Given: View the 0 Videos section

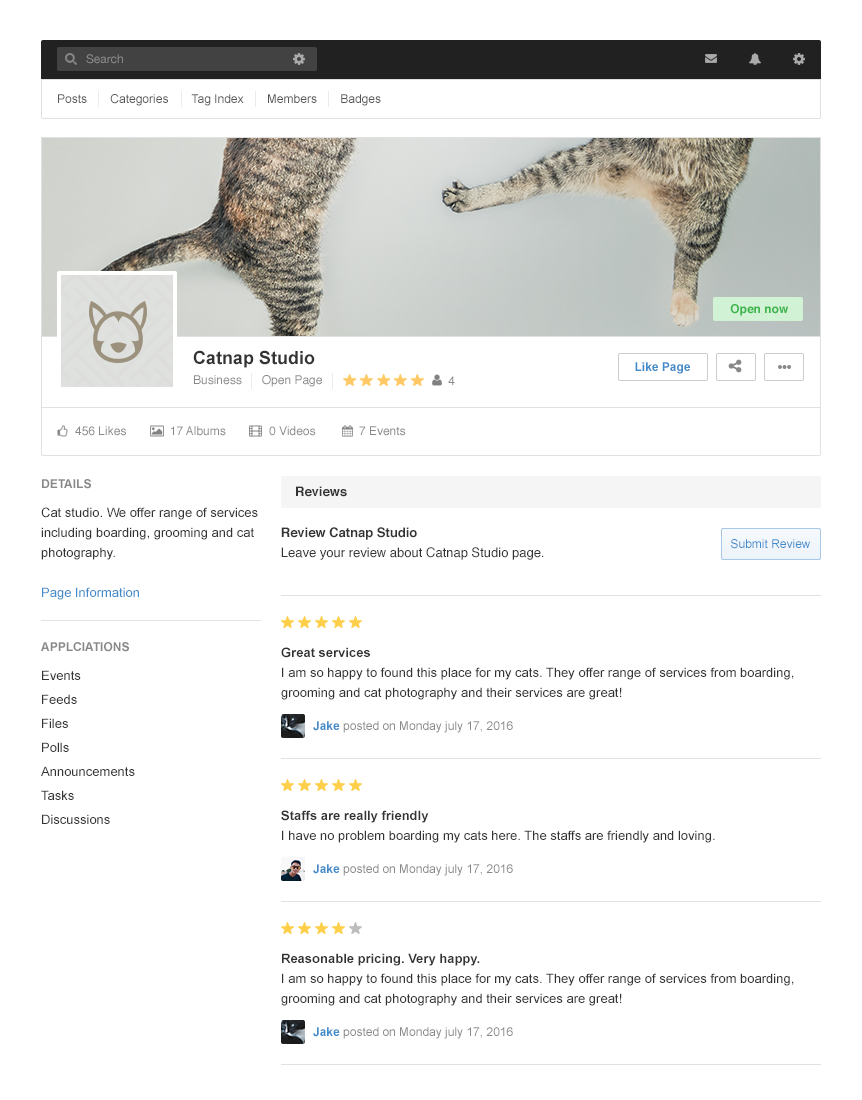Looking at the screenshot, I should pos(283,431).
